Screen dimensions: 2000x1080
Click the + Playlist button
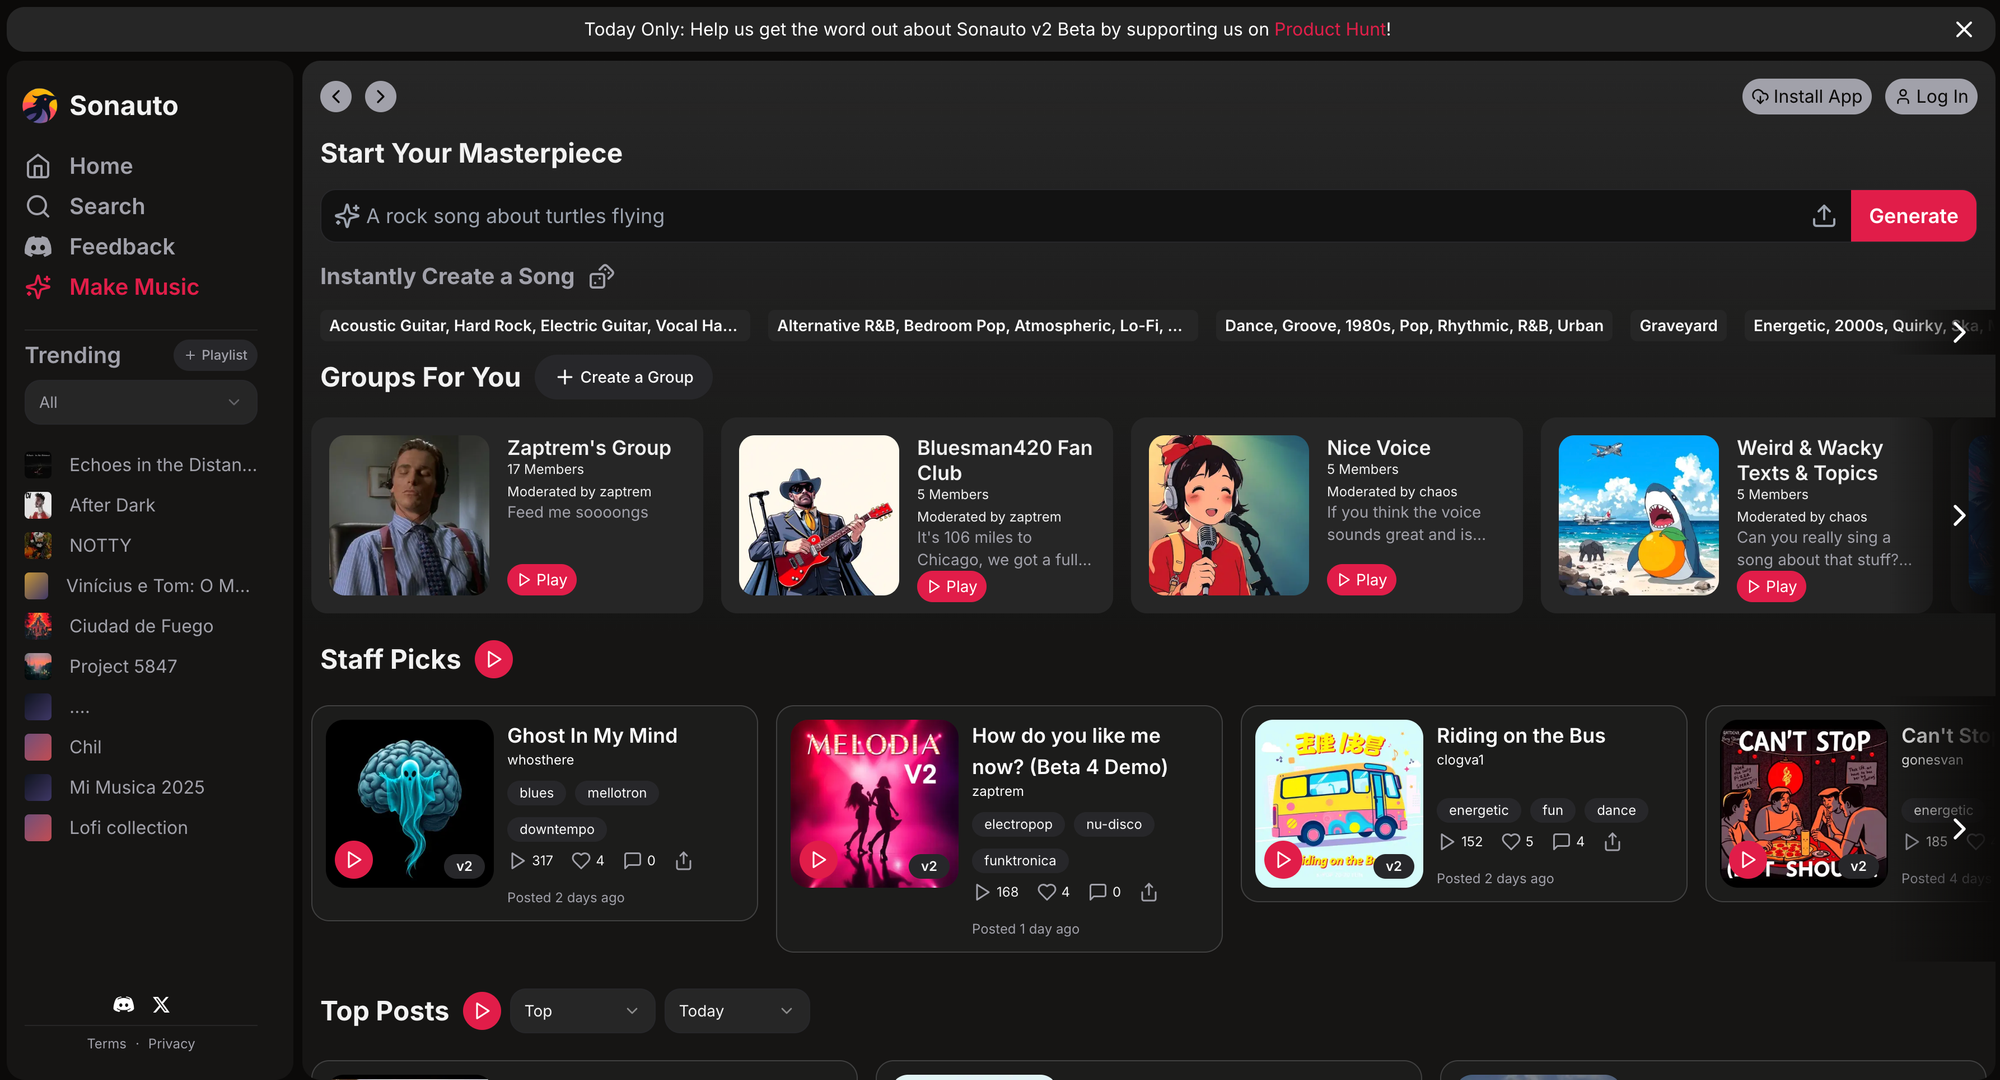[x=216, y=355]
